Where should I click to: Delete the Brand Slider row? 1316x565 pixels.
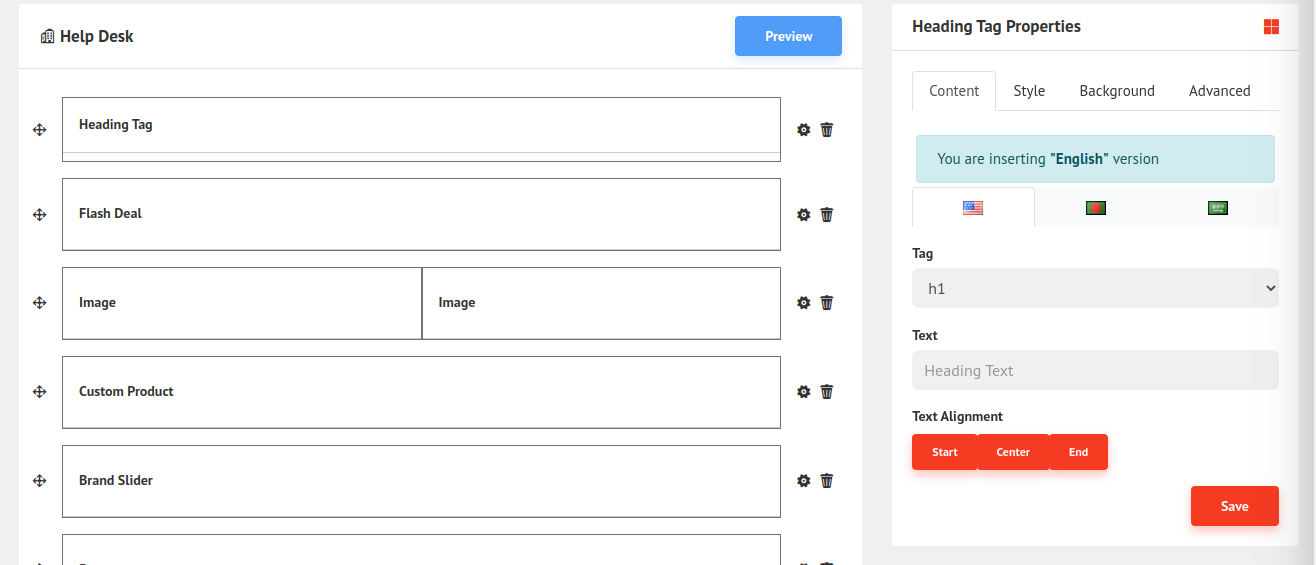(827, 481)
